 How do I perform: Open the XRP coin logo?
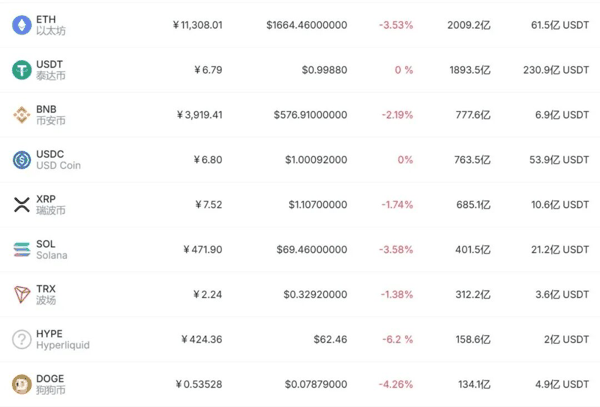click(22, 205)
